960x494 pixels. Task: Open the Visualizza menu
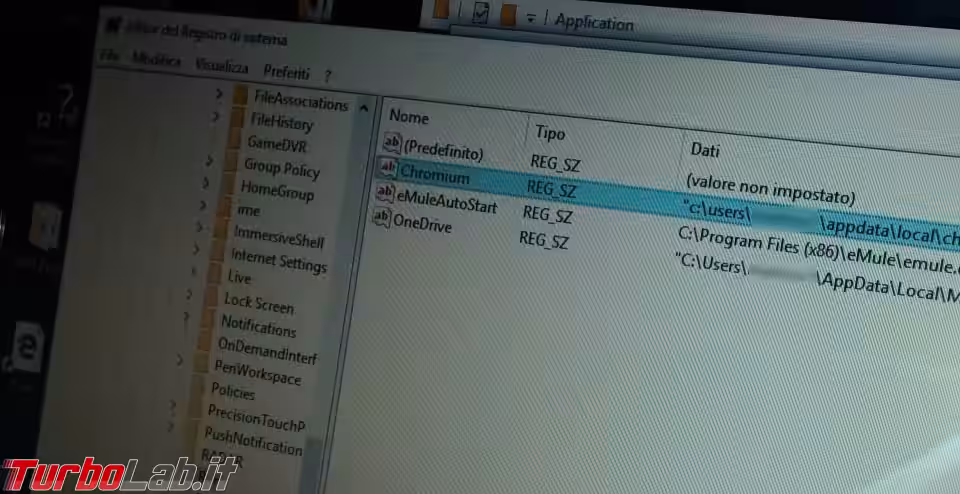coord(222,66)
